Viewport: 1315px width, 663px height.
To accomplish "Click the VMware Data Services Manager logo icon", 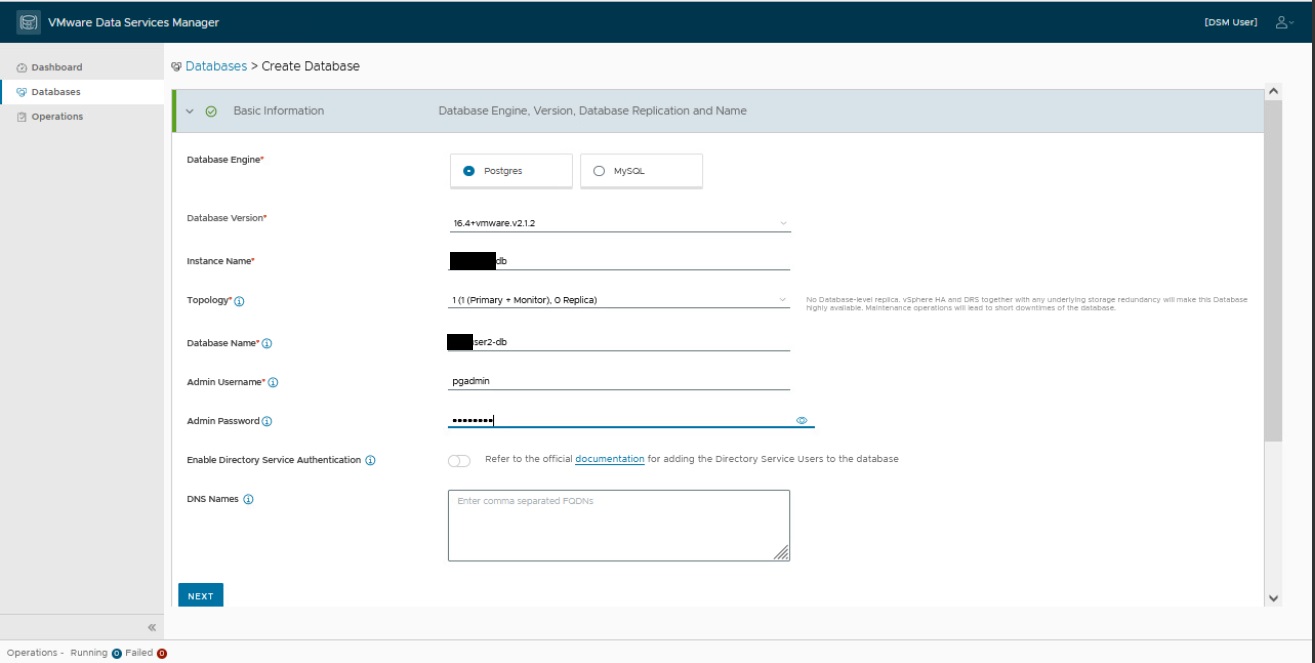I will pyautogui.click(x=29, y=22).
